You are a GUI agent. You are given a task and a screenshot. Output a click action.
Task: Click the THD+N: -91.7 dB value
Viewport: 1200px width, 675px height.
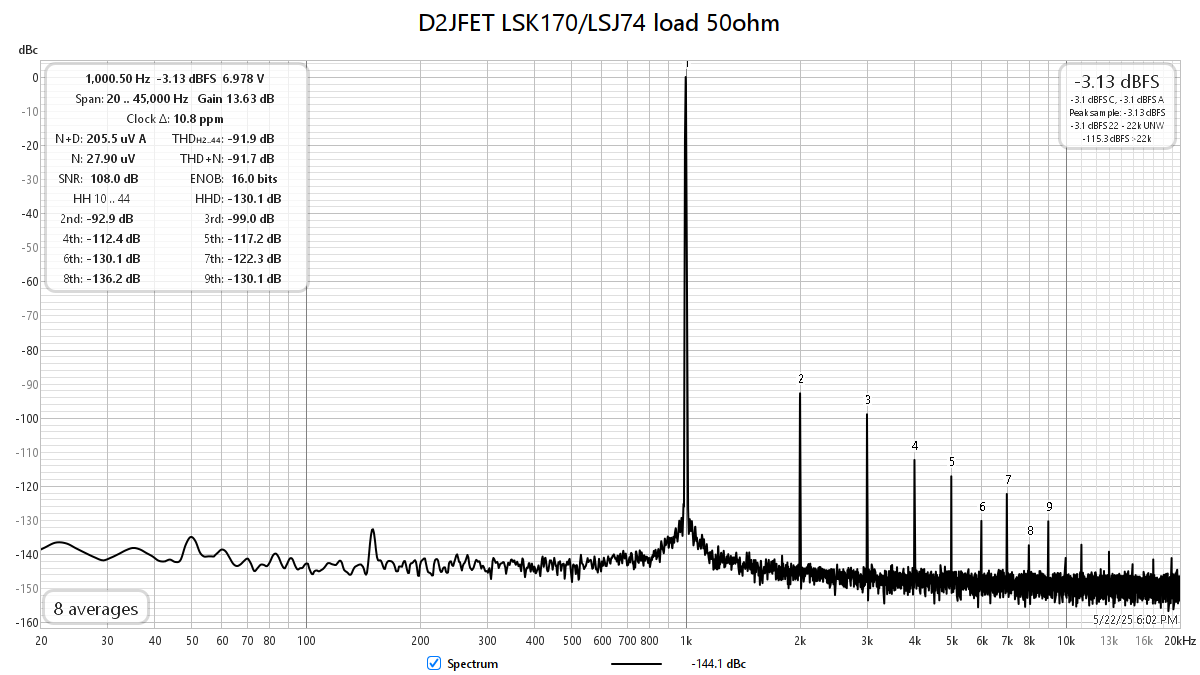pyautogui.click(x=228, y=159)
